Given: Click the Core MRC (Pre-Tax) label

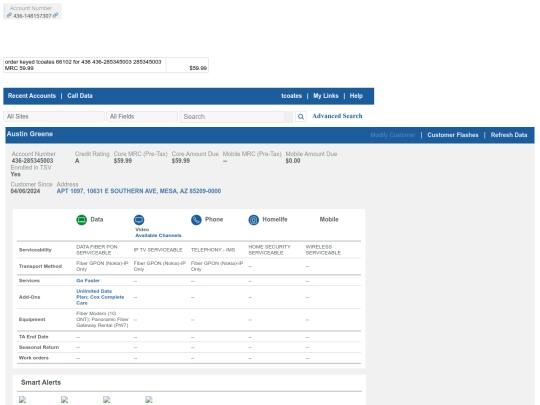Looking at the screenshot, I should (x=141, y=154).
